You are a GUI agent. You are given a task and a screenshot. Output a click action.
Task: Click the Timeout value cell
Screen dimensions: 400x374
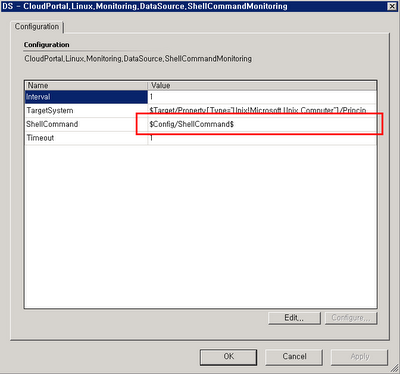(x=262, y=138)
